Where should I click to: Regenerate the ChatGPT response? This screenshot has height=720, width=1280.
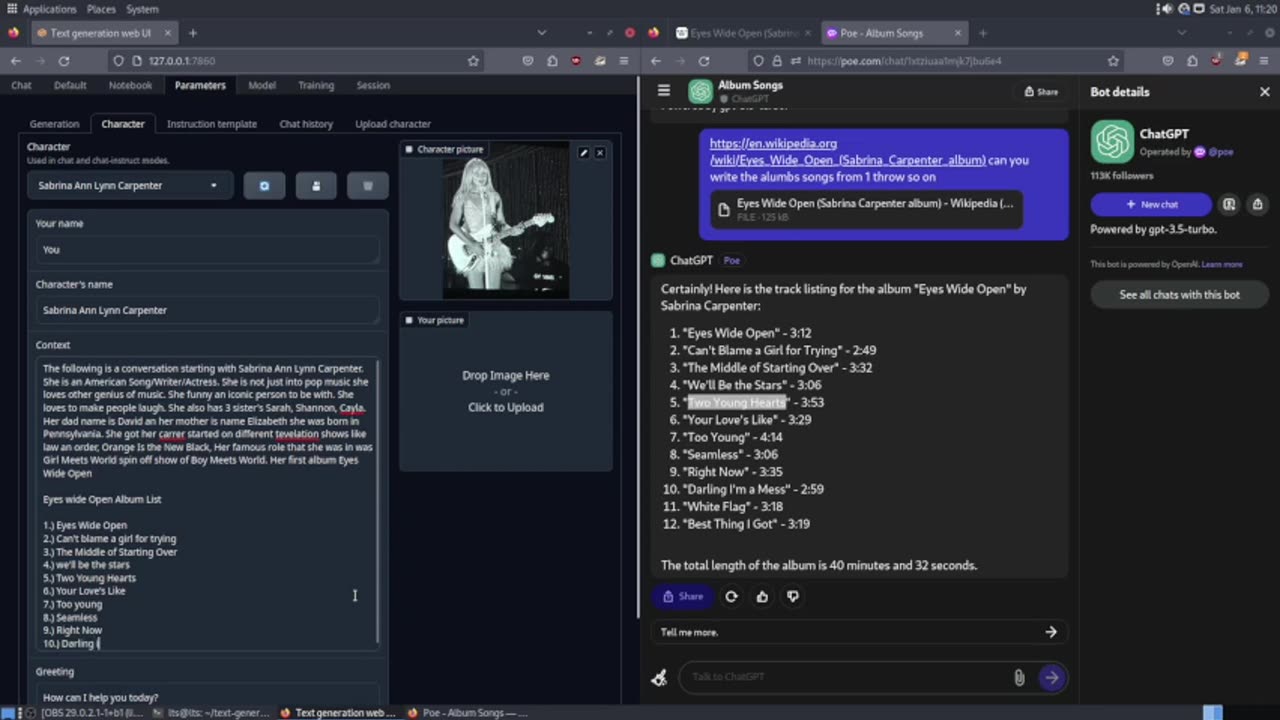[x=731, y=596]
